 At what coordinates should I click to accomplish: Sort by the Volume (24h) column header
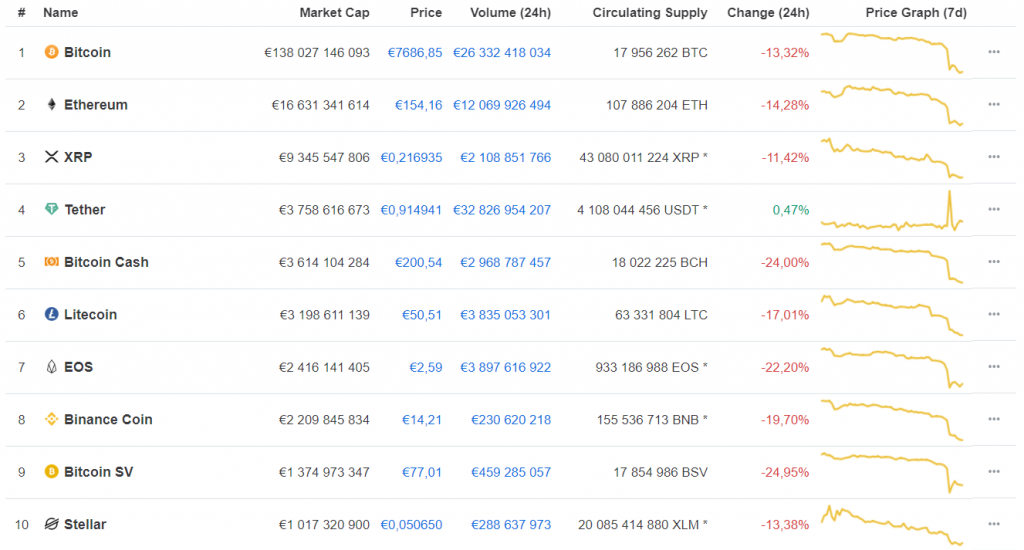point(511,12)
